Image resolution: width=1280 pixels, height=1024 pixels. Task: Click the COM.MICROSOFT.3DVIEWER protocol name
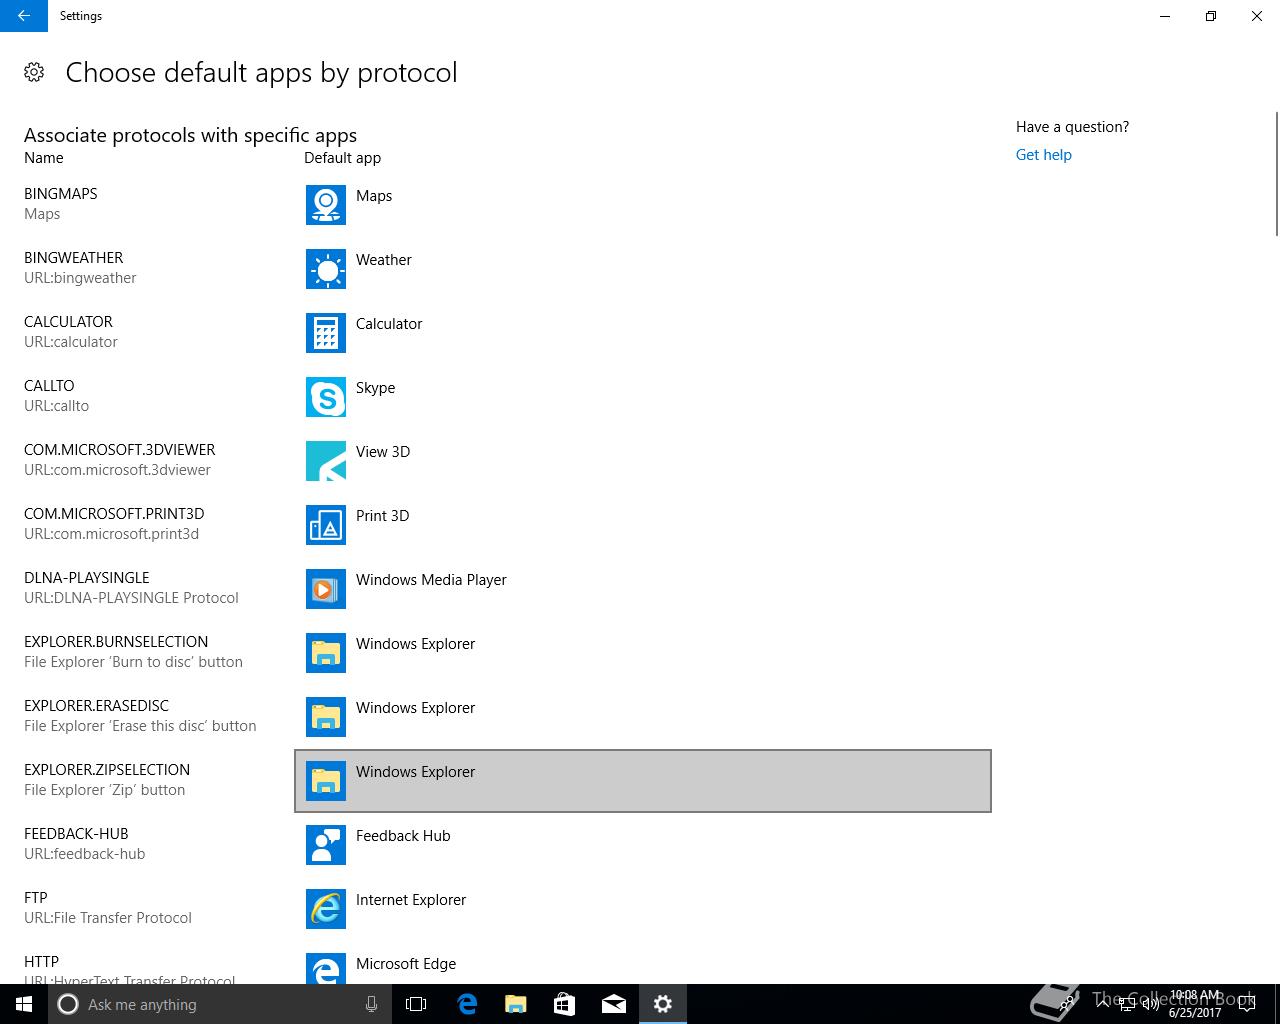point(120,450)
